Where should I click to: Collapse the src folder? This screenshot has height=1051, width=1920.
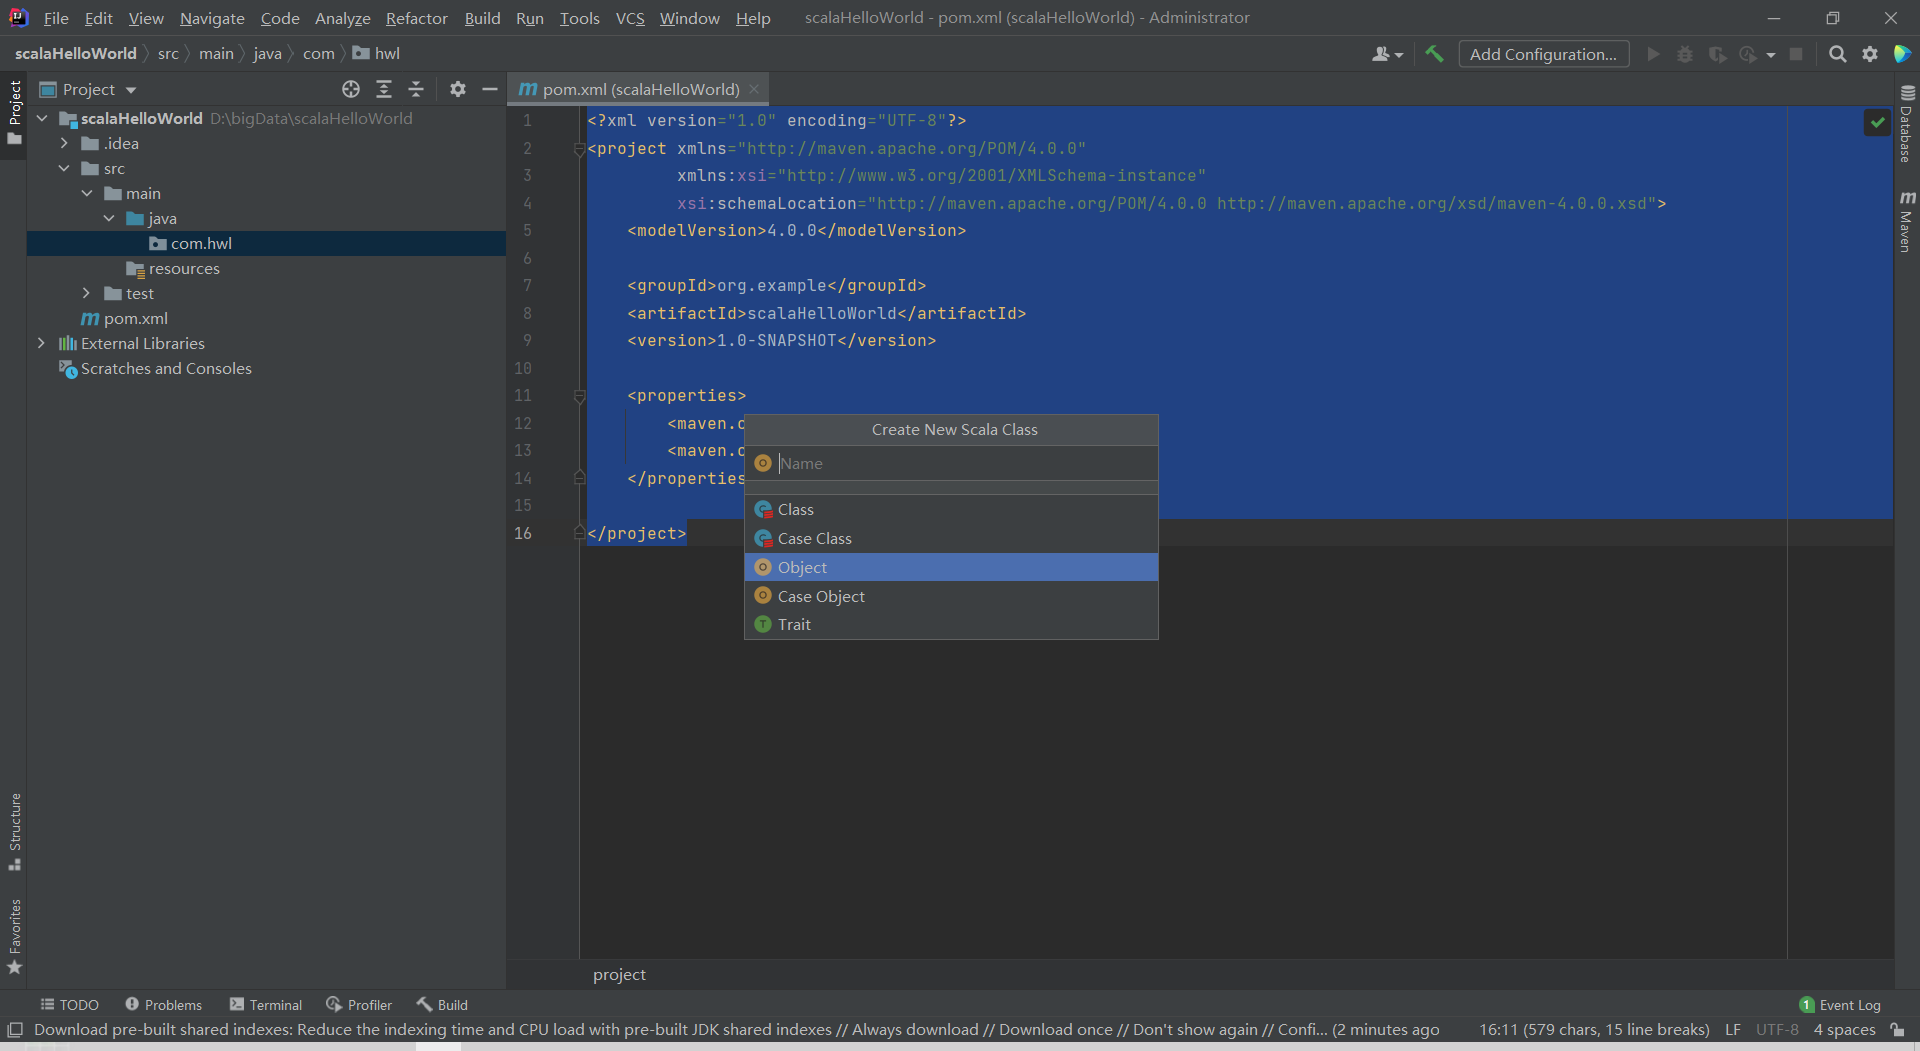(64, 168)
